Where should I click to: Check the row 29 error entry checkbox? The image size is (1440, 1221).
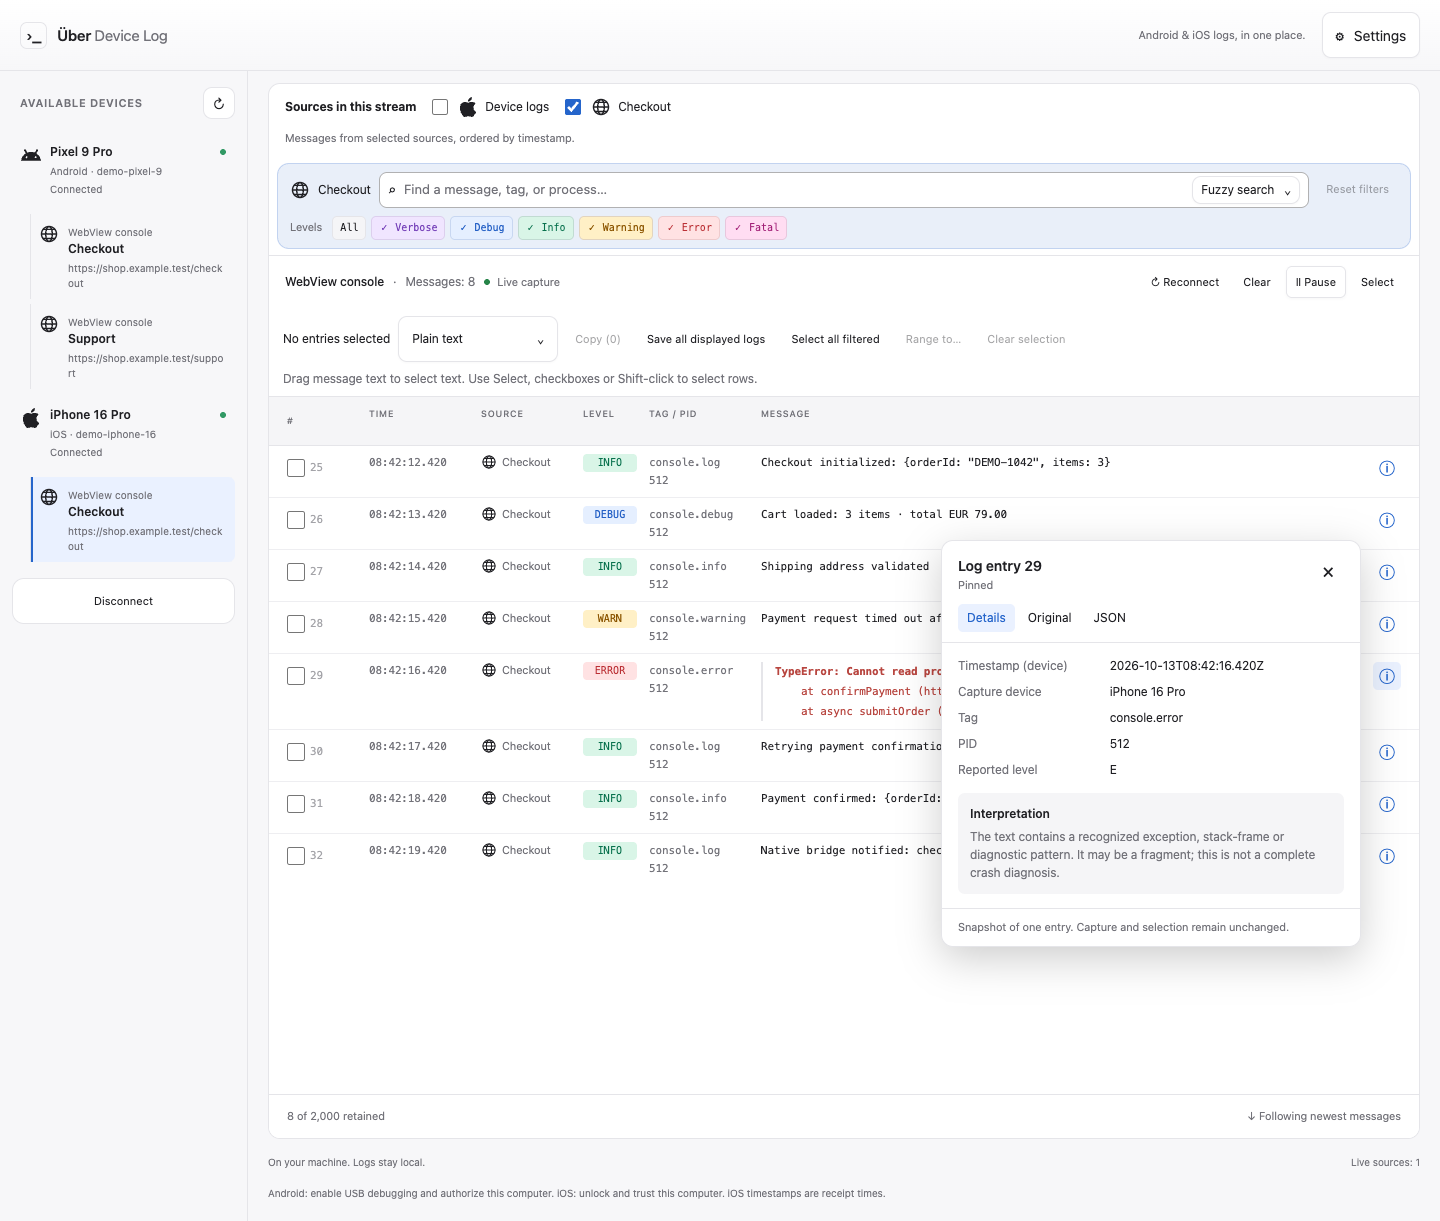tap(296, 676)
